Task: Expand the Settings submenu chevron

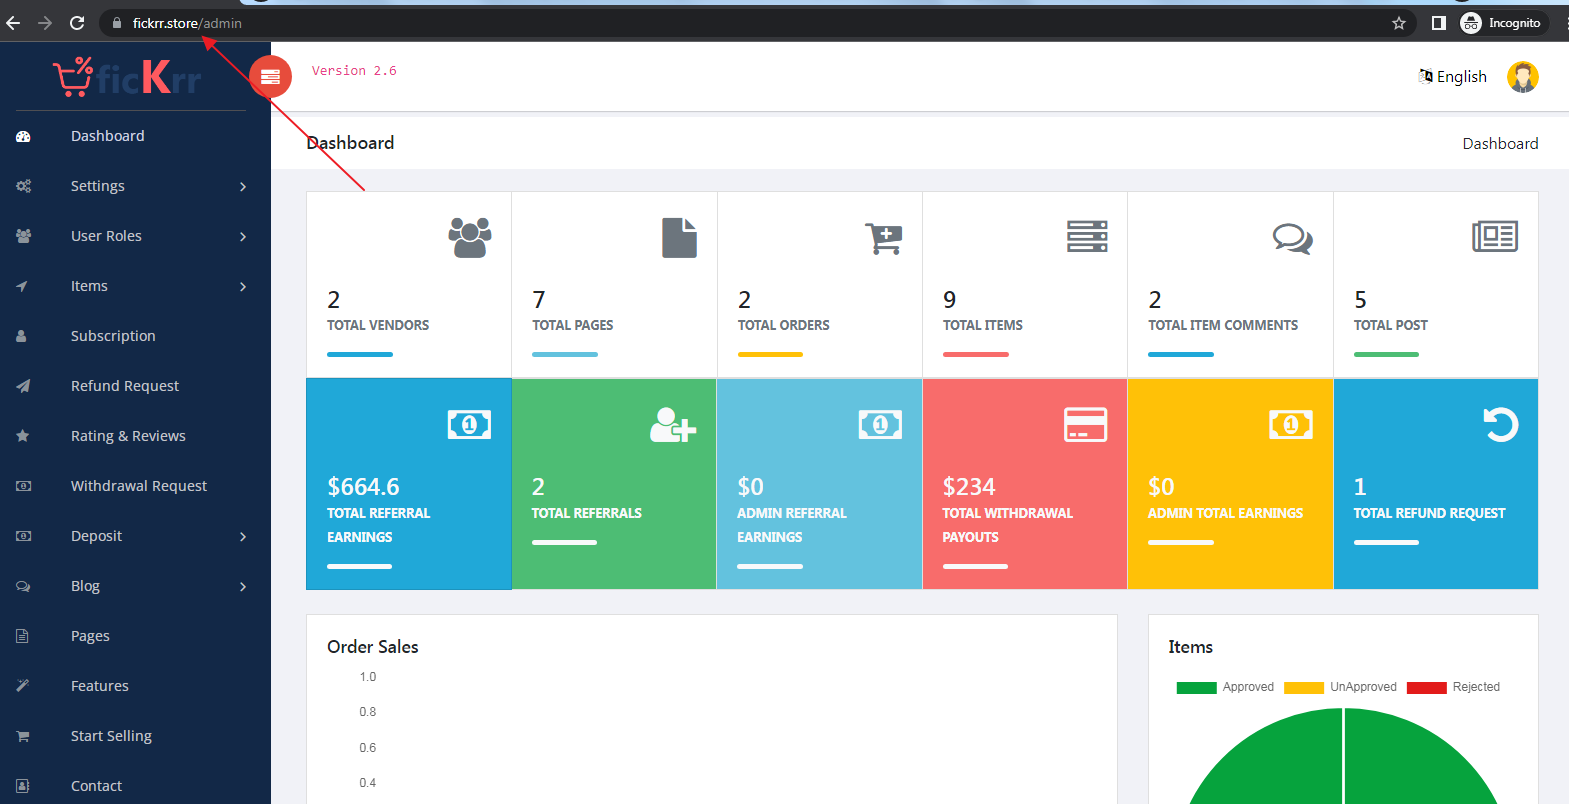Action: coord(243,187)
